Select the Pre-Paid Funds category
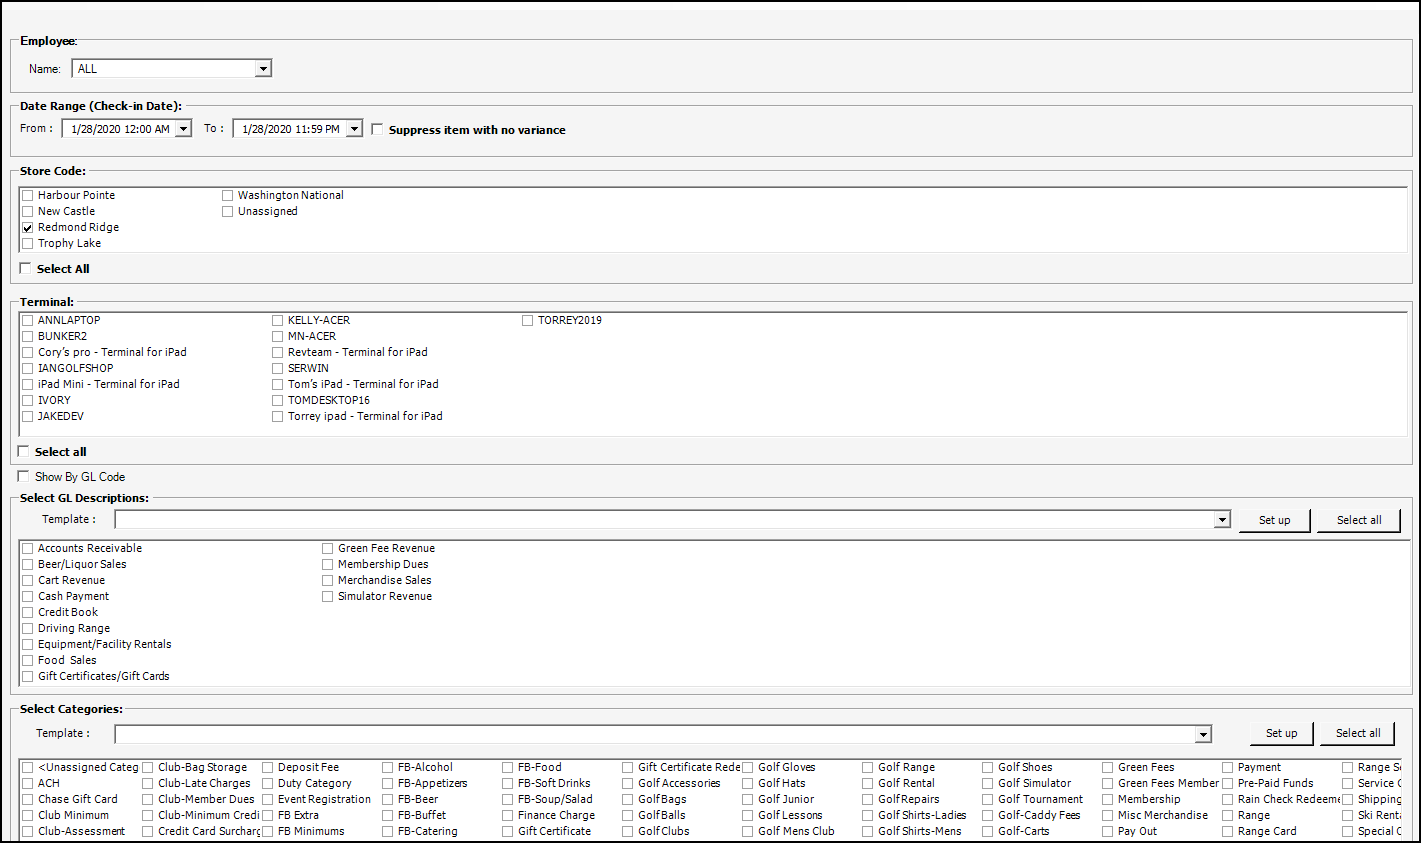 pyautogui.click(x=1228, y=784)
